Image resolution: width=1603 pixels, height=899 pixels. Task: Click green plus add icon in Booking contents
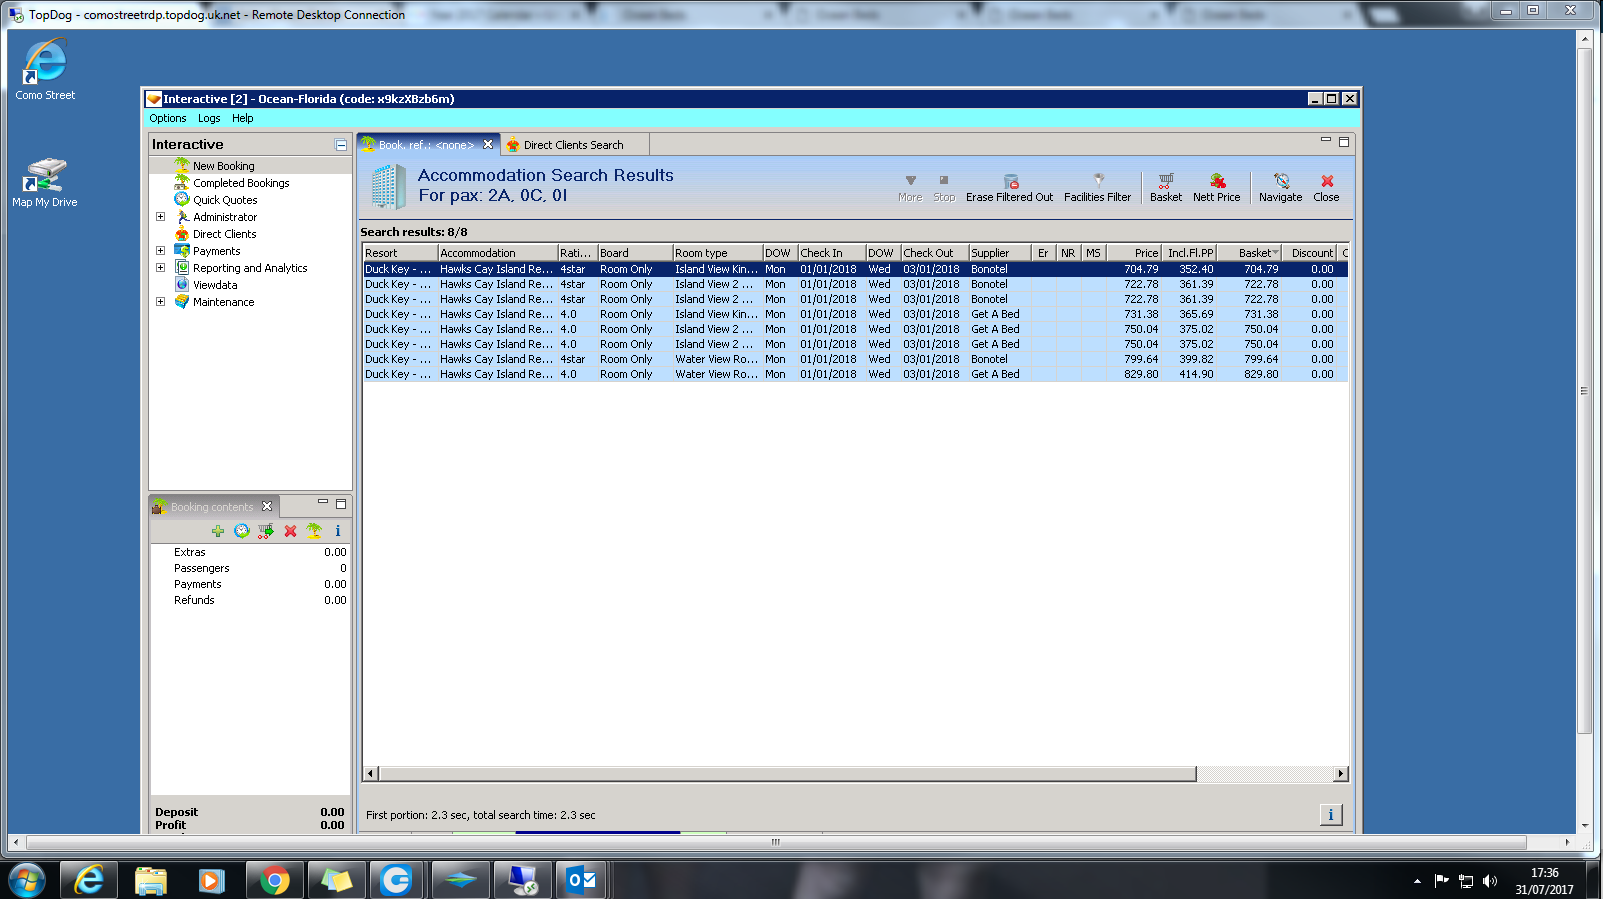point(218,531)
